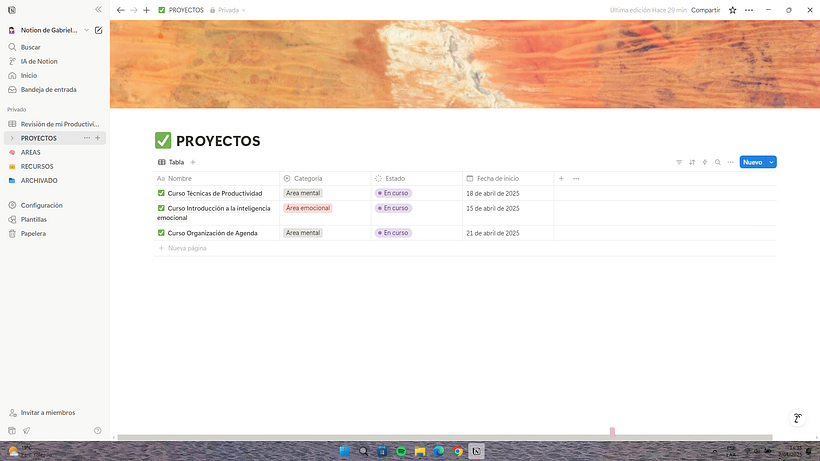Open ARCHIVADO page in sidebar
This screenshot has width=820, height=461.
55,180
